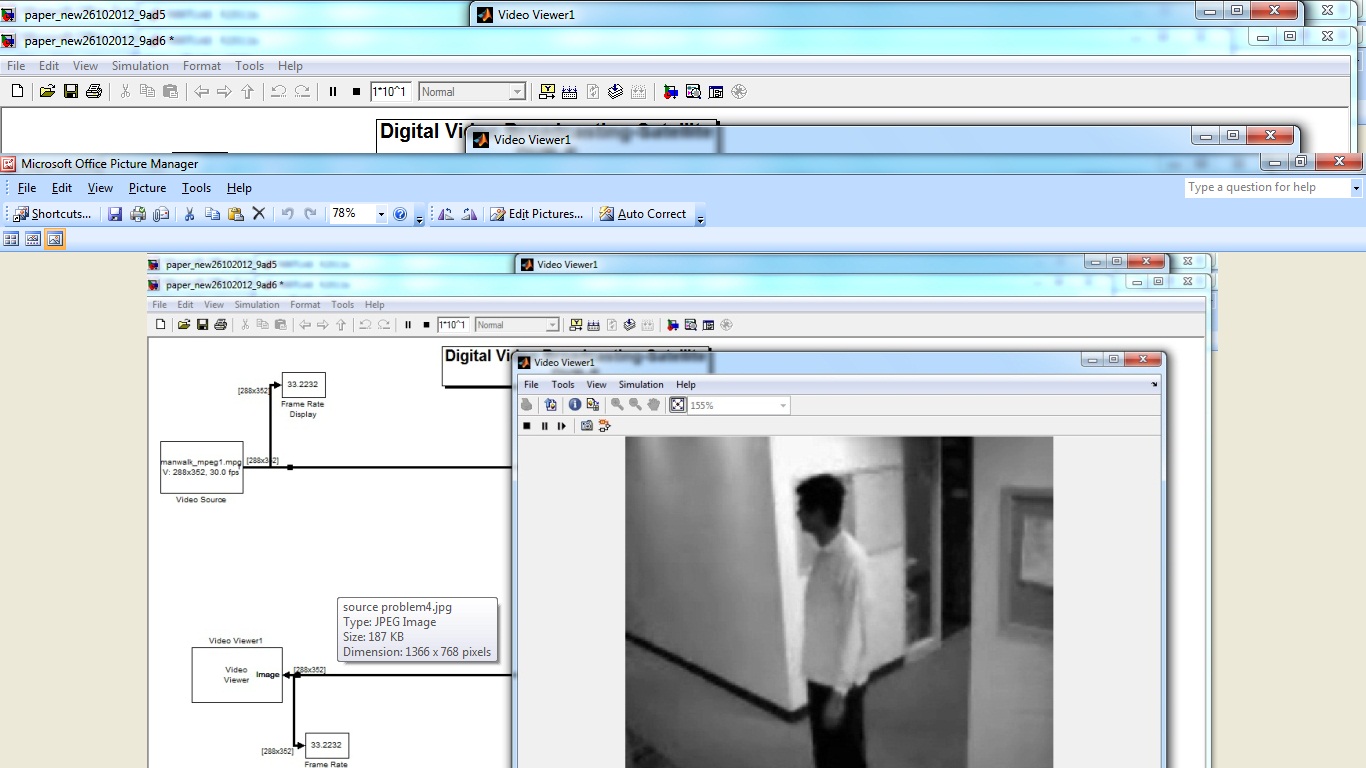1366x768 pixels.
Task: Redo in Picture Manager toolbar
Action: click(x=310, y=214)
